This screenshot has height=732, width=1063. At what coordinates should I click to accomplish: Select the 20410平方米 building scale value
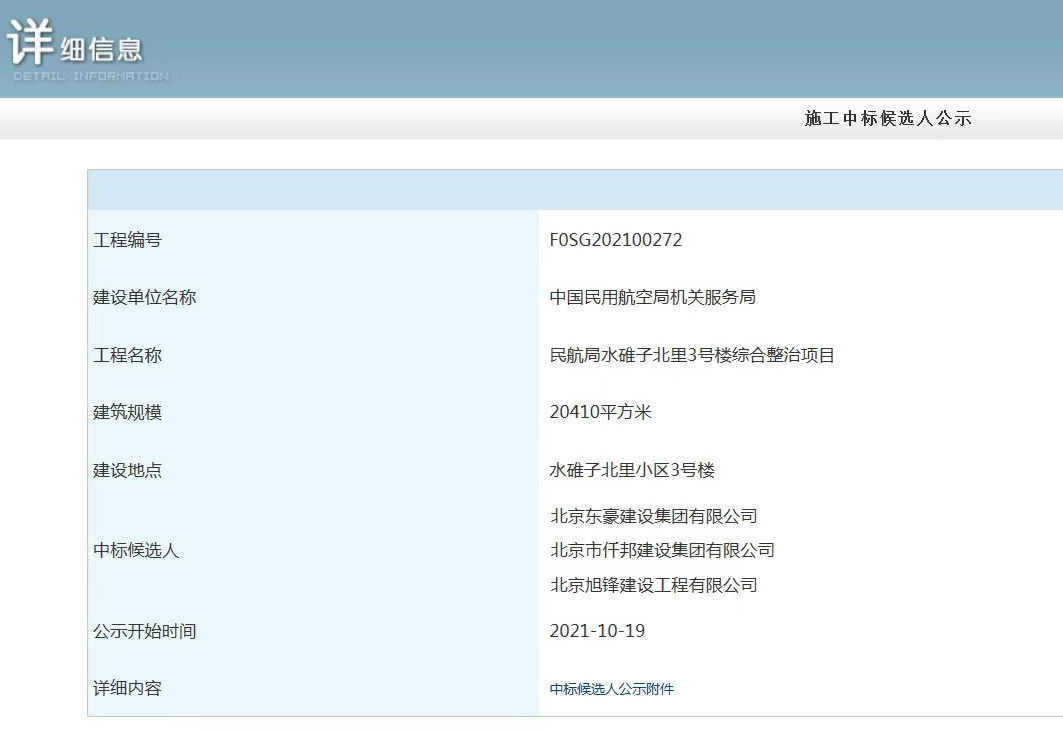(600, 412)
